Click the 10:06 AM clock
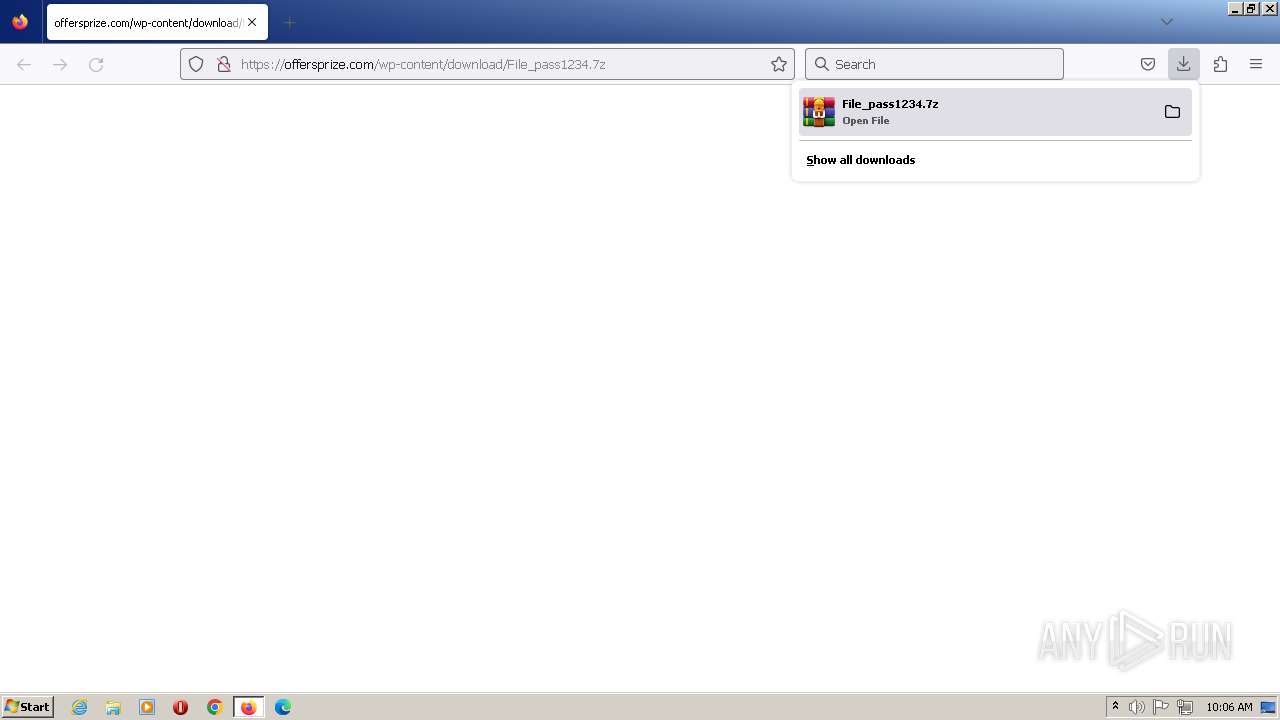1280x720 pixels. 1229,707
